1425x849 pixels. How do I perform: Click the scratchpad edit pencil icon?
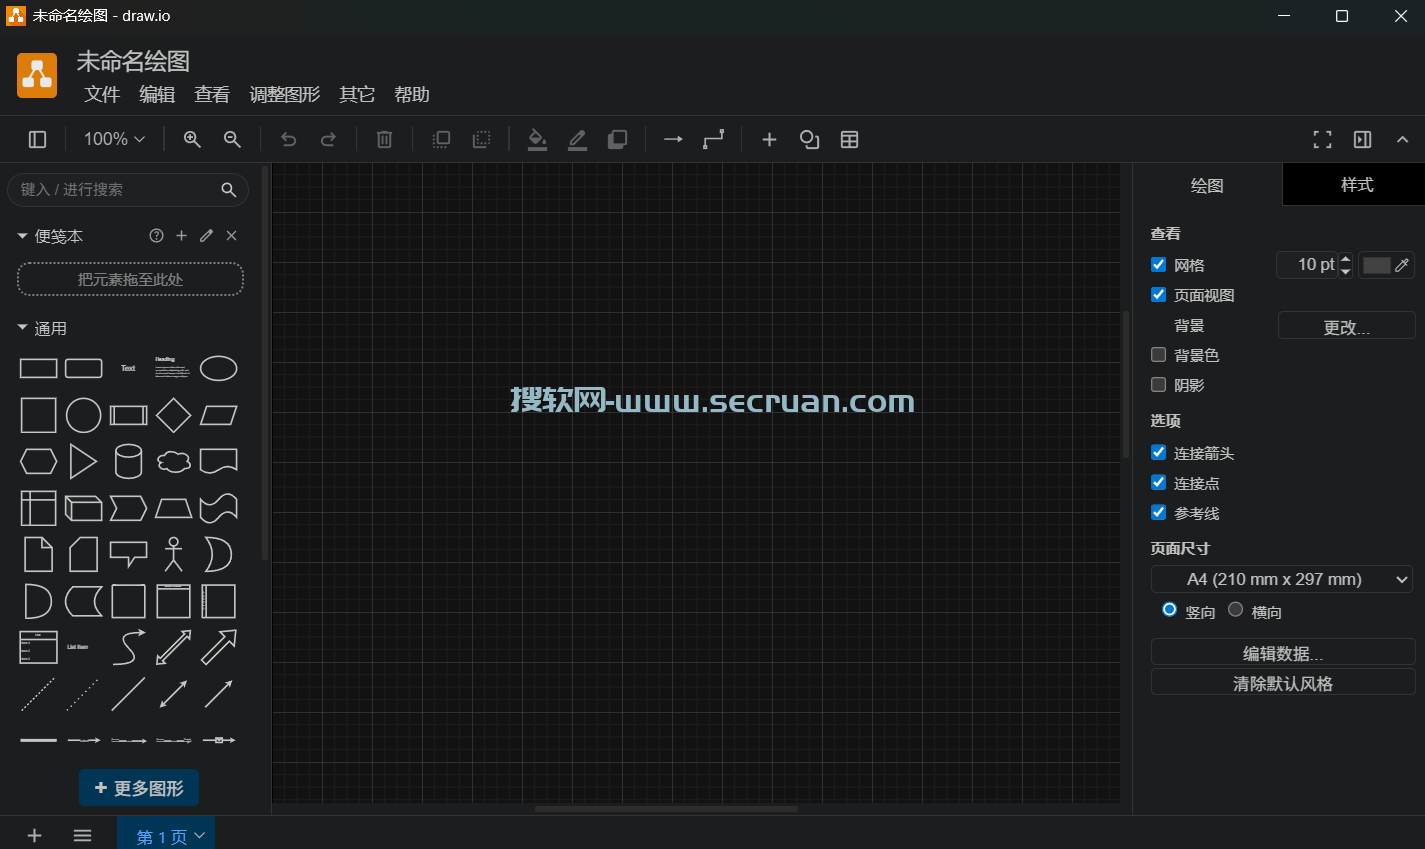click(206, 236)
